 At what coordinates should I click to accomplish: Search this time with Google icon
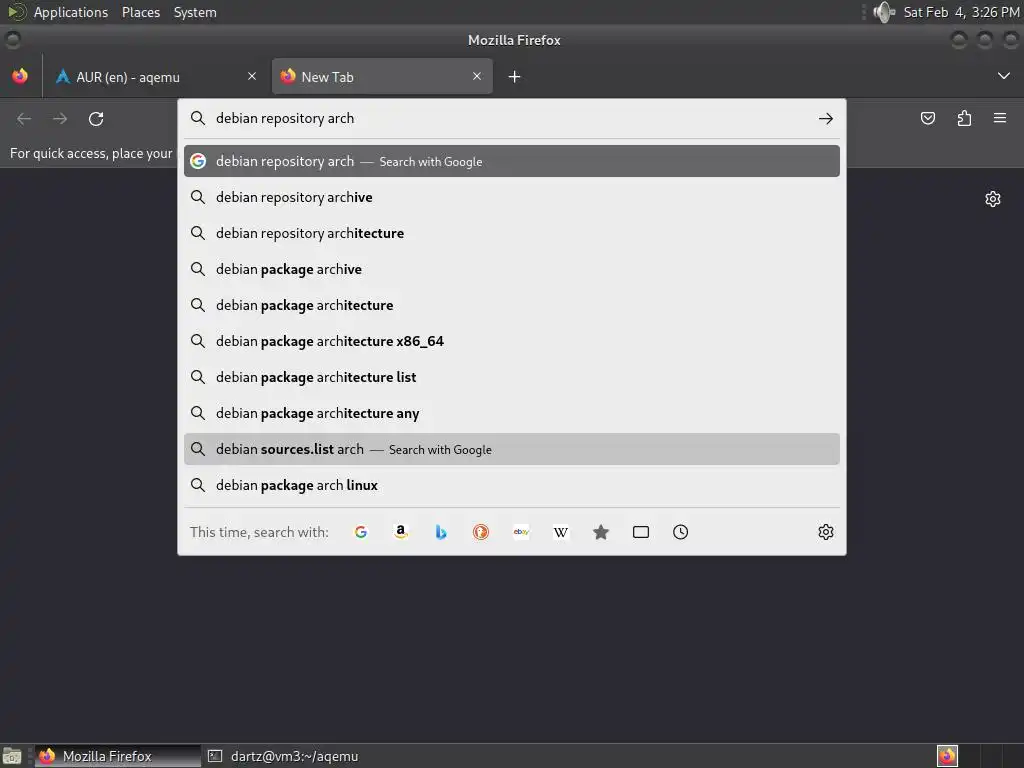tap(360, 532)
